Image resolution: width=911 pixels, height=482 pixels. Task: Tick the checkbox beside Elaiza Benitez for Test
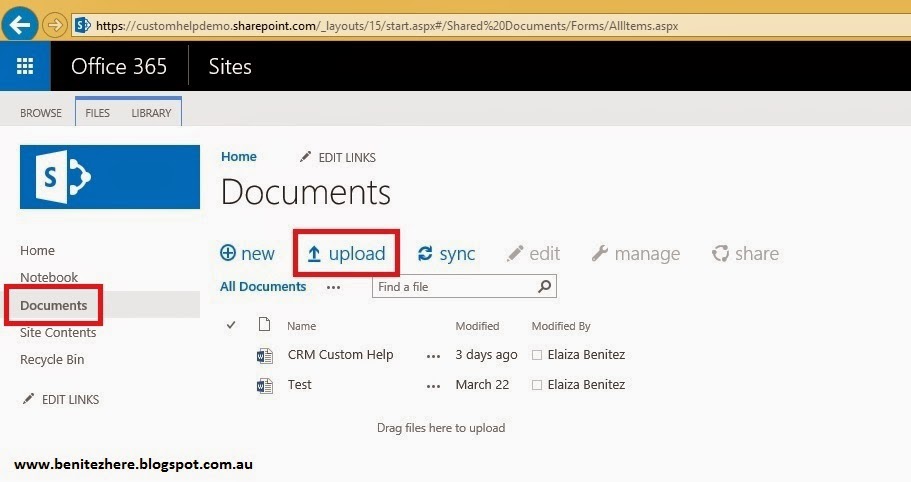point(537,384)
